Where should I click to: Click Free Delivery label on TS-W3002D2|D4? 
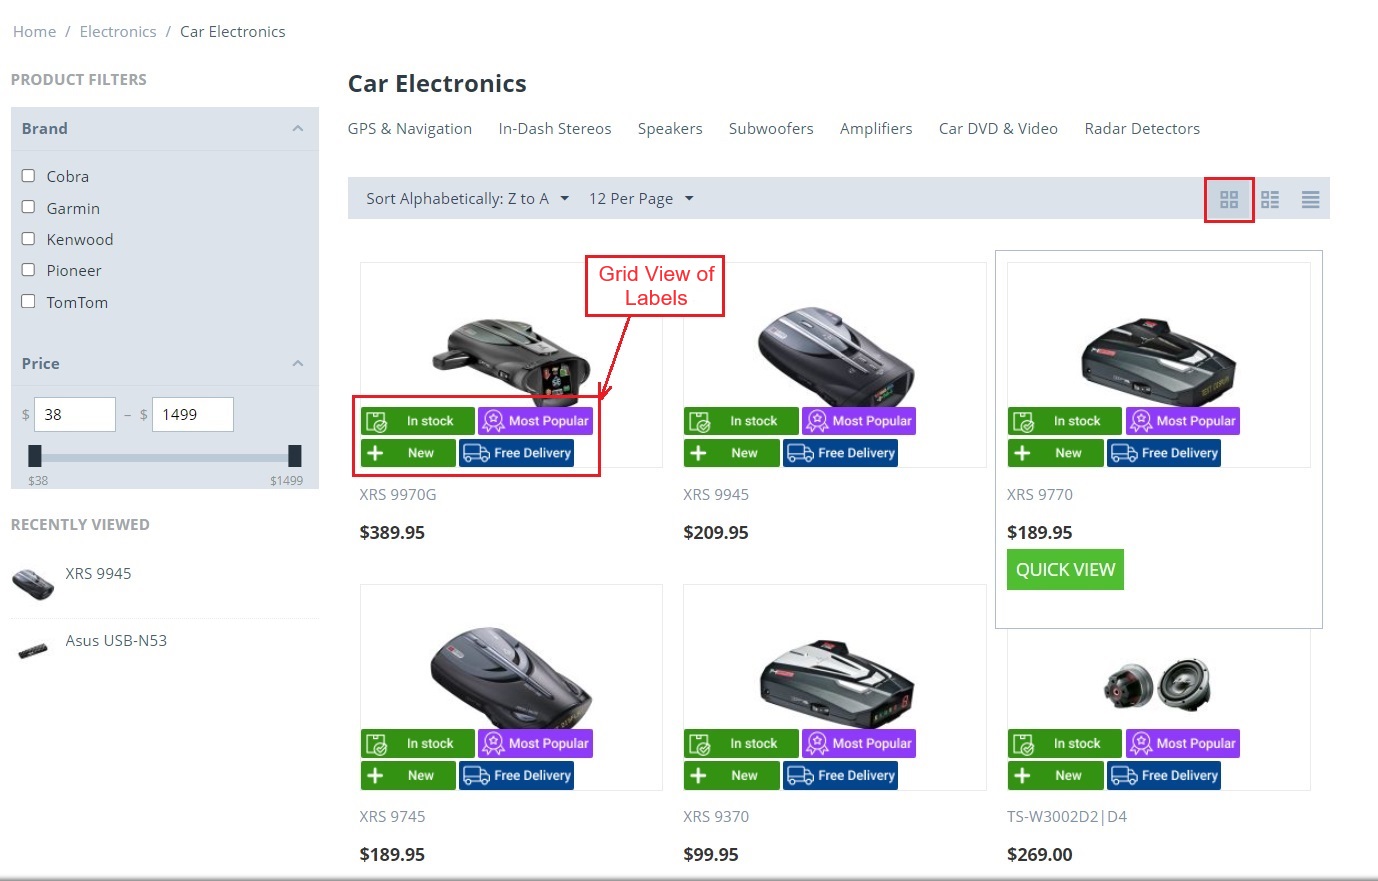point(1164,775)
